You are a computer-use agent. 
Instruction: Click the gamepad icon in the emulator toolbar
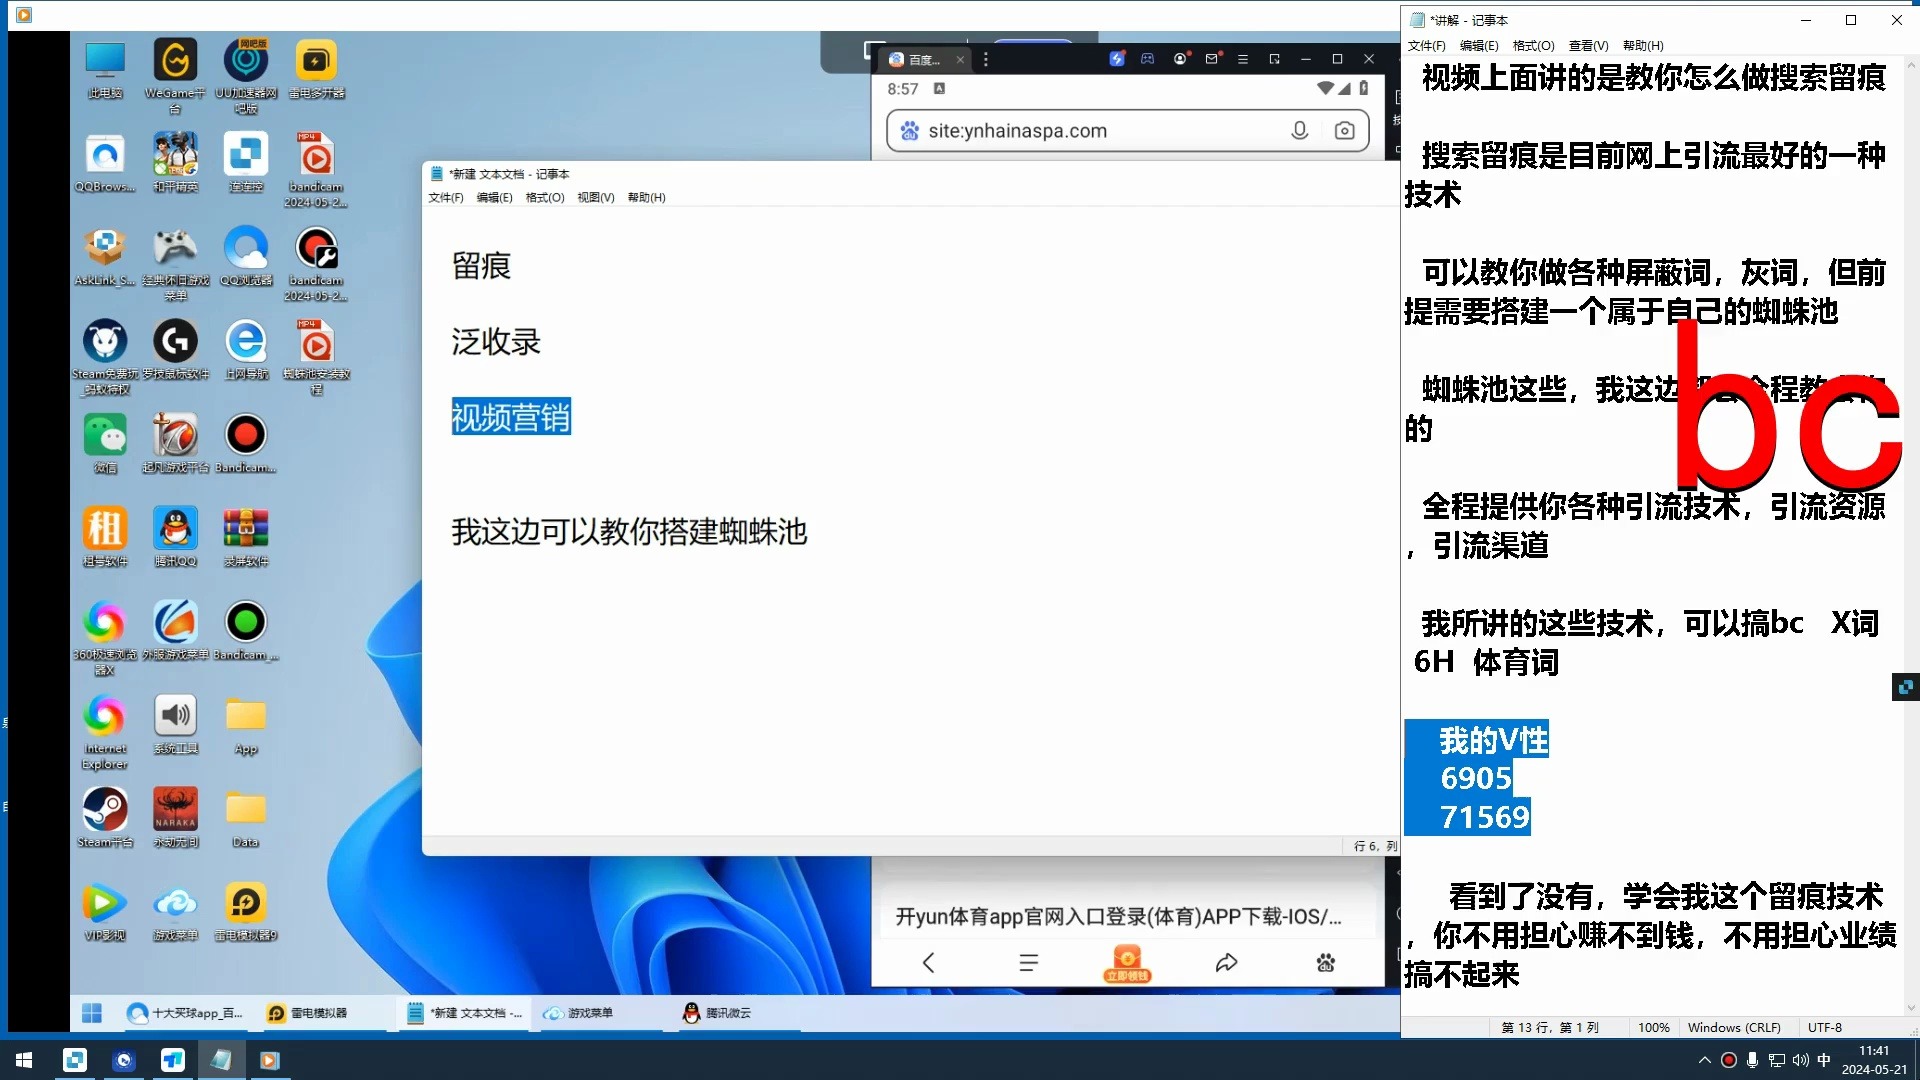[x=1148, y=59]
